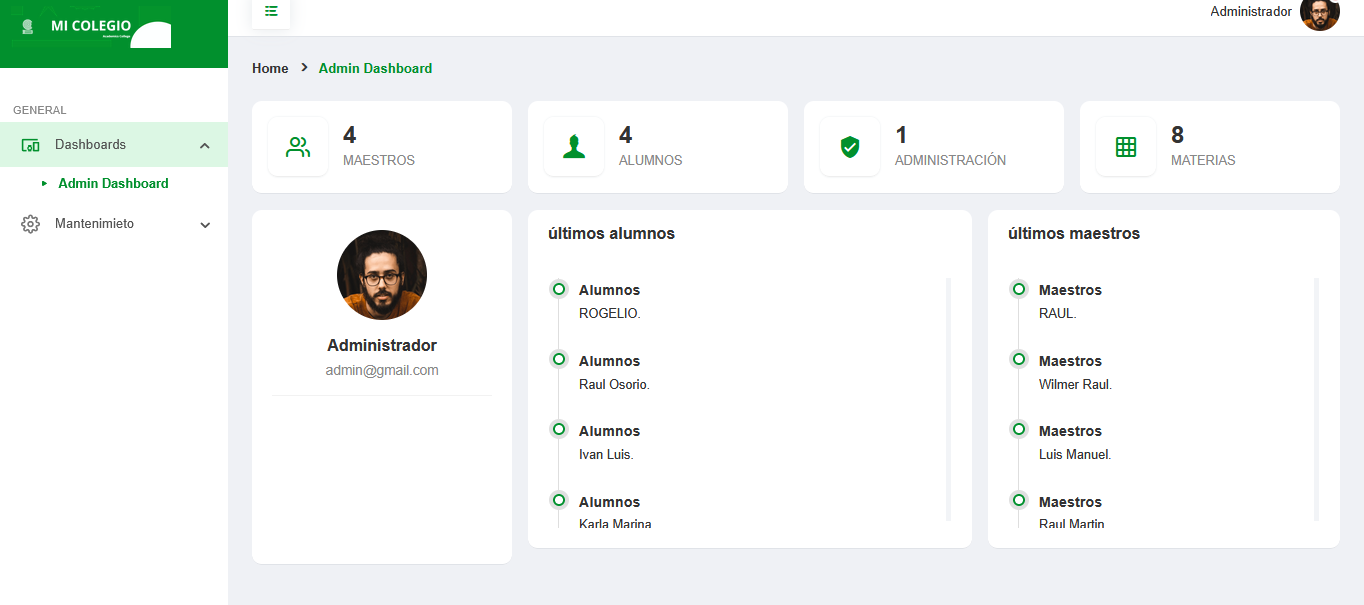Go to Home in the breadcrumb
The height and width of the screenshot is (605, 1364).
click(x=270, y=69)
